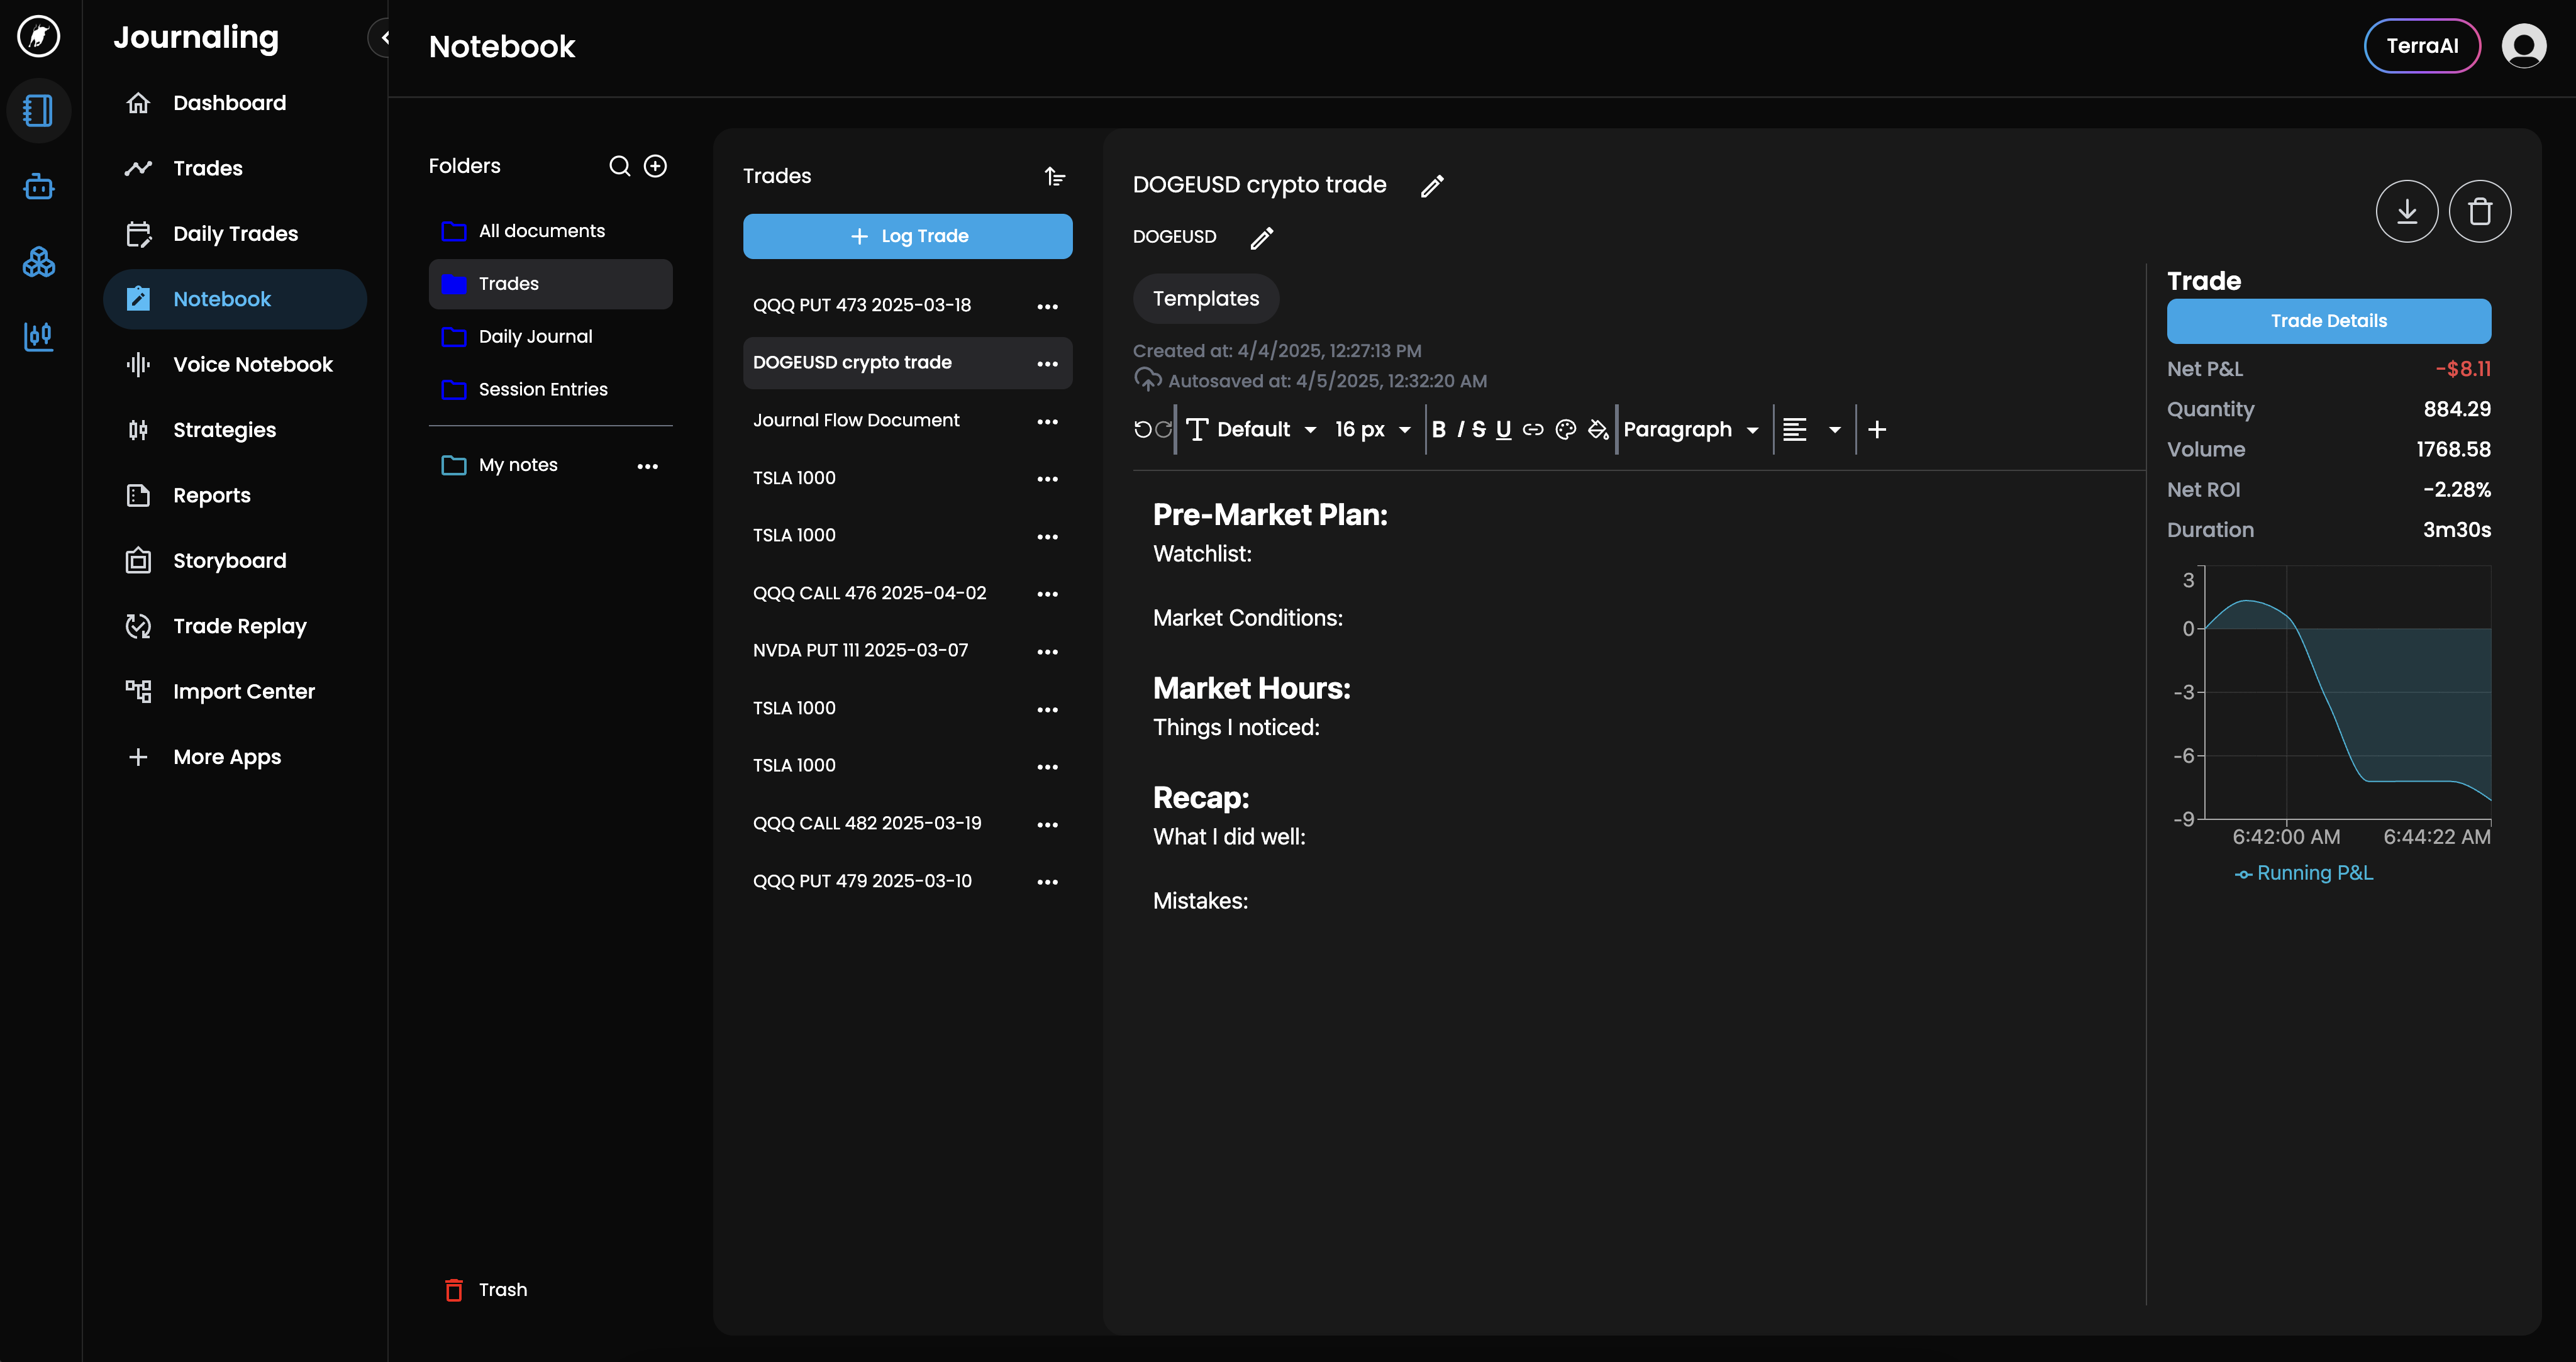Viewport: 2576px width, 1362px height.
Task: Undo the last edit
Action: pyautogui.click(x=1142, y=430)
